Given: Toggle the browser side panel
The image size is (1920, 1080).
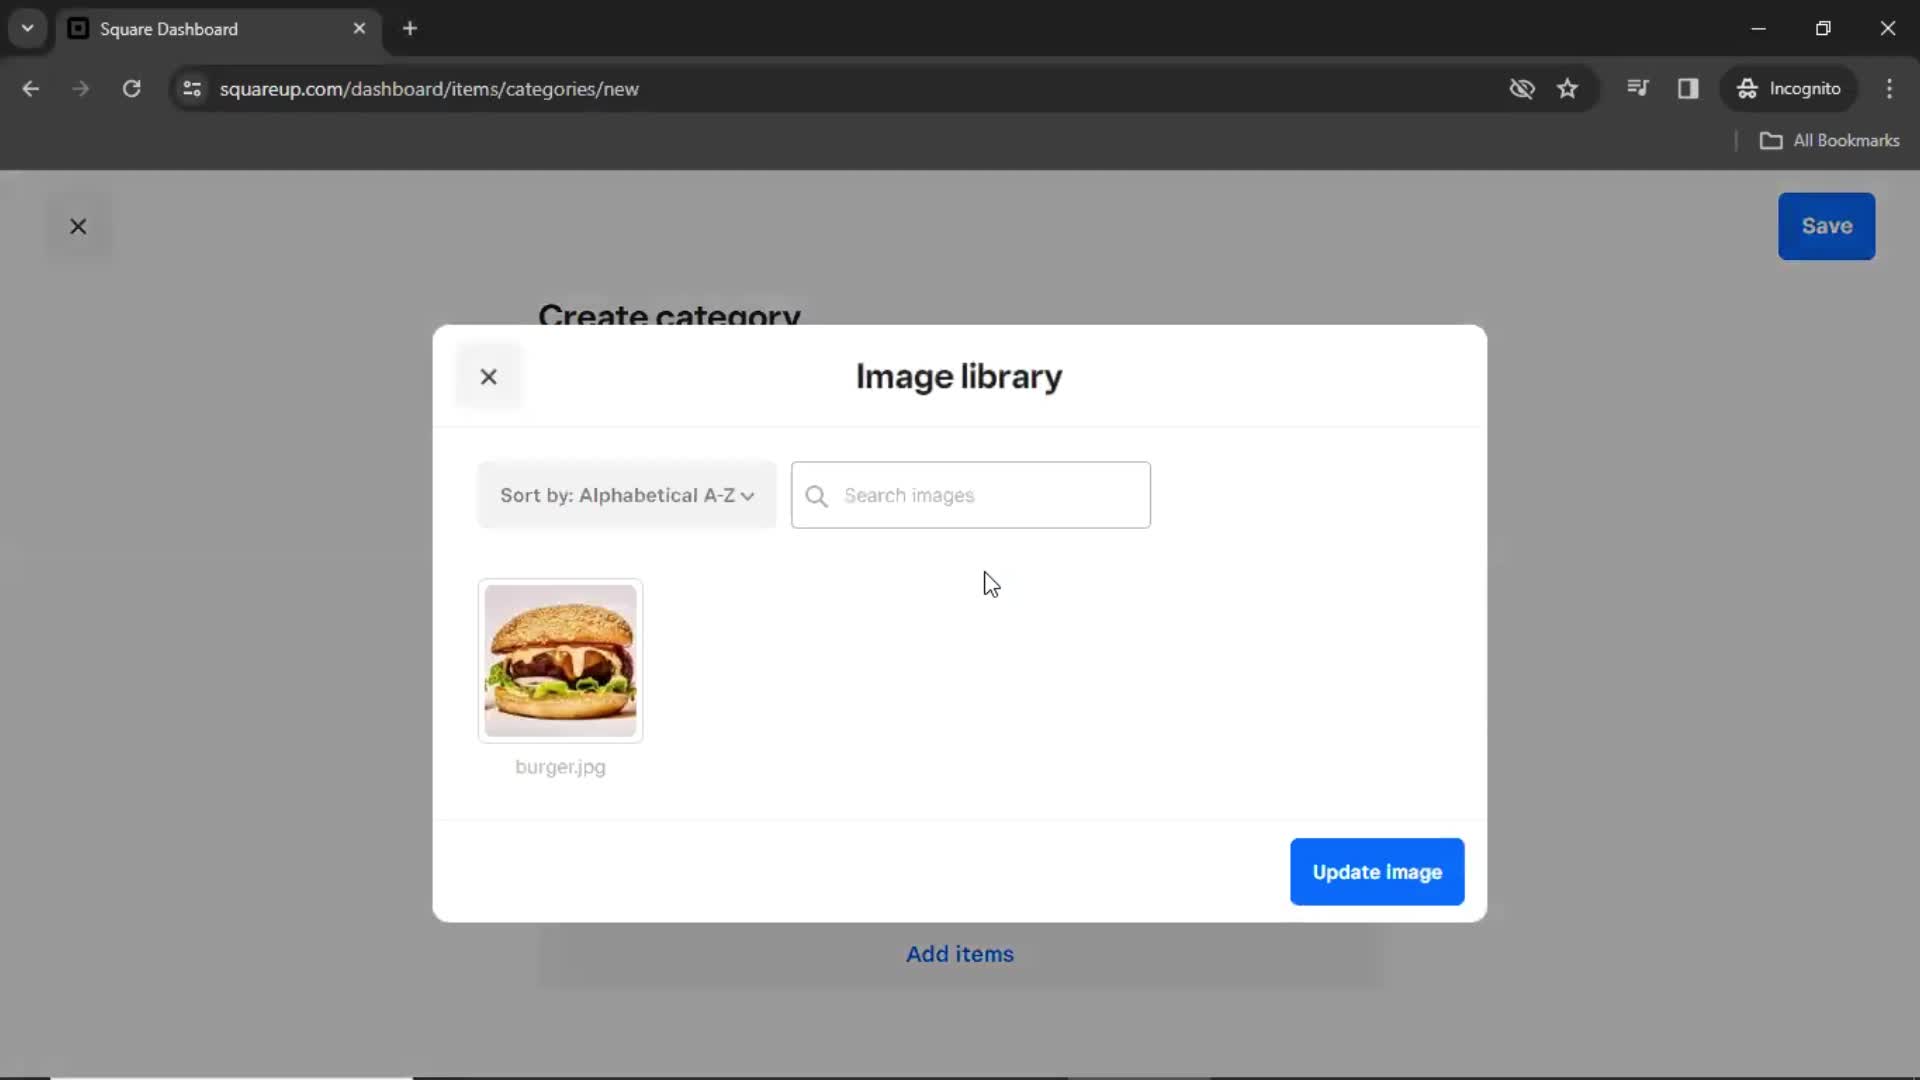Looking at the screenshot, I should (x=1688, y=88).
